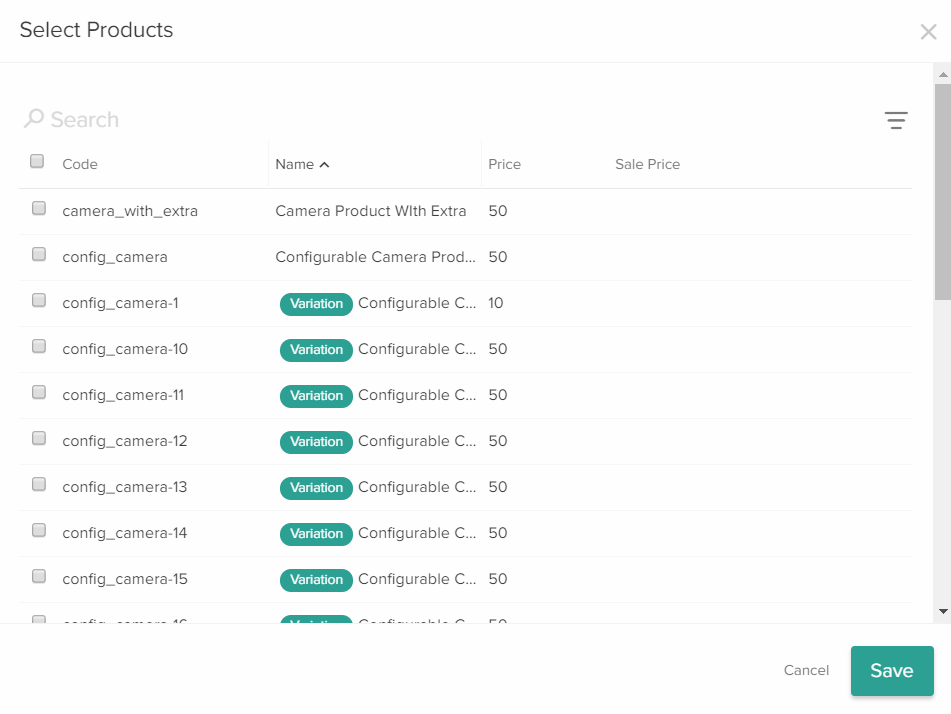Click the sort arrow next to Name
The height and width of the screenshot is (714, 951).
coord(324,164)
